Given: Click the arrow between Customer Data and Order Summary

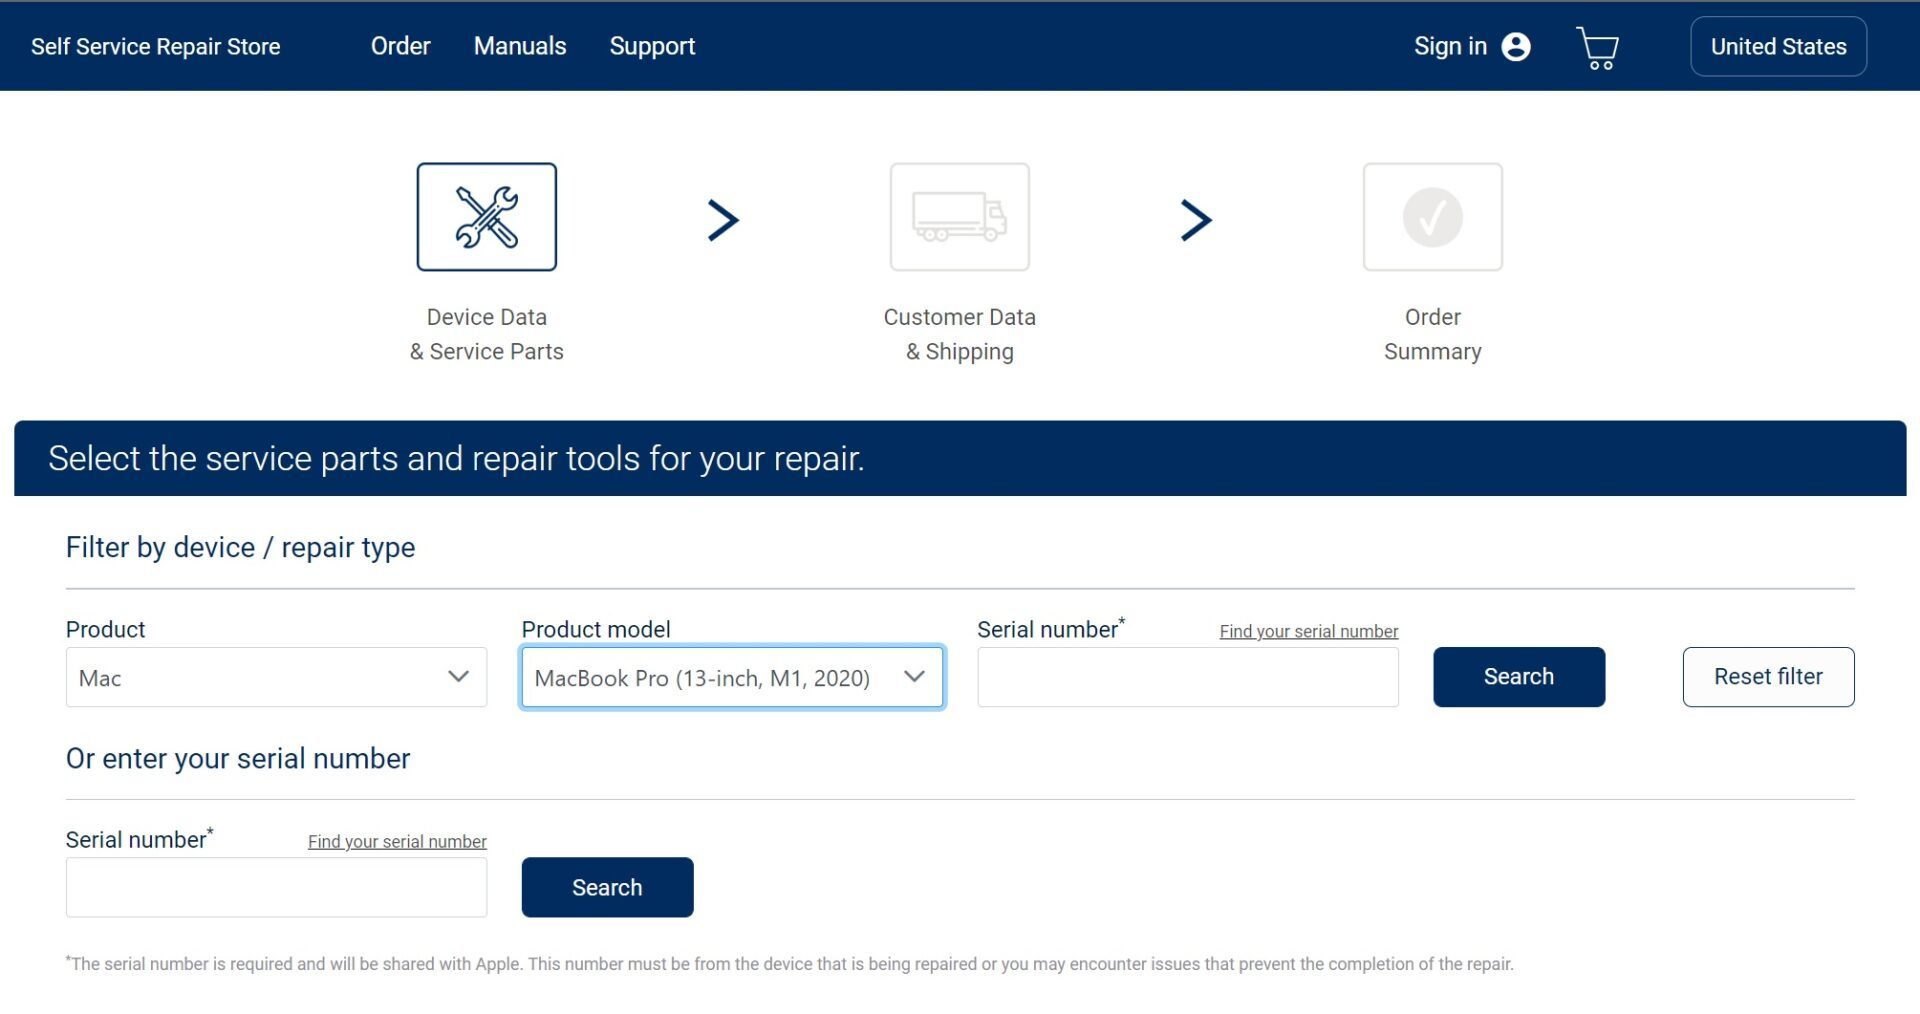Looking at the screenshot, I should [1196, 220].
